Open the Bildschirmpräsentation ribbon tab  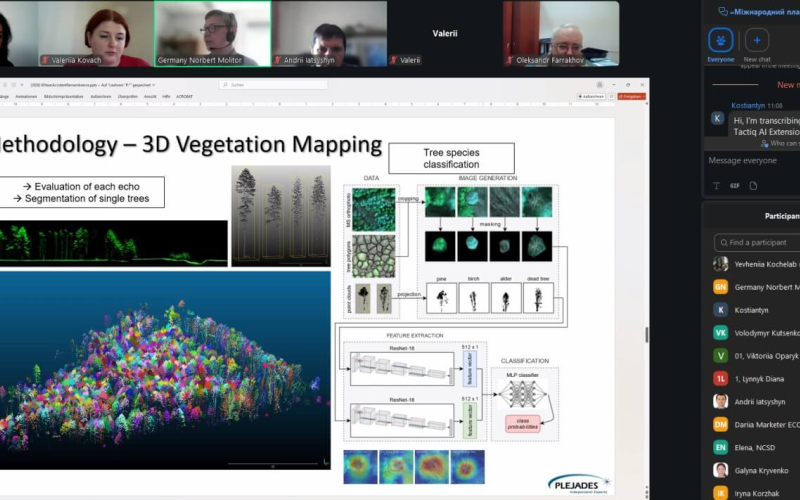pyautogui.click(x=64, y=96)
